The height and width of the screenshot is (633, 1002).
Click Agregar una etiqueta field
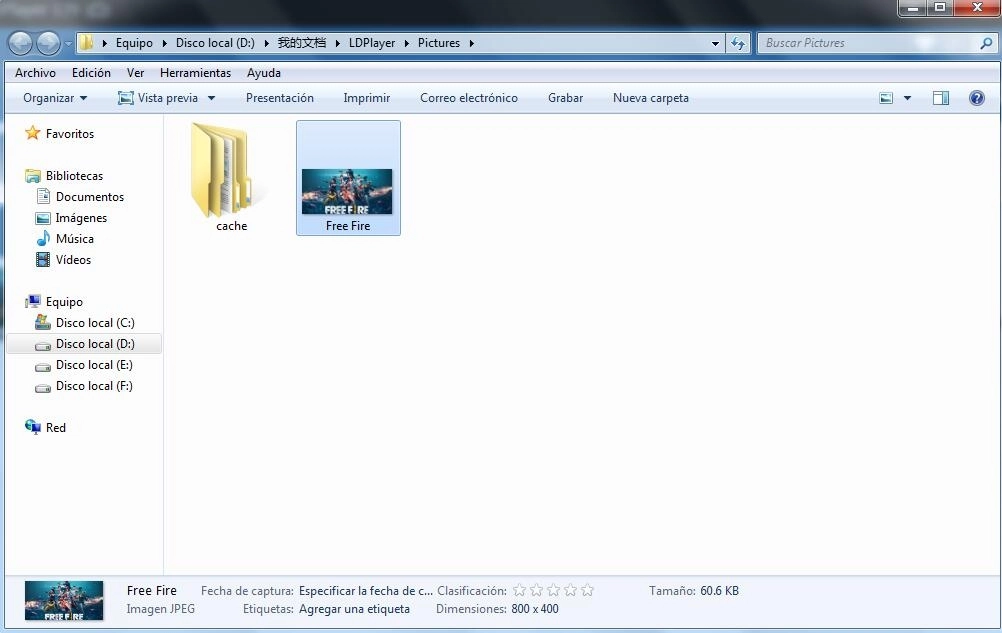[x=354, y=609]
